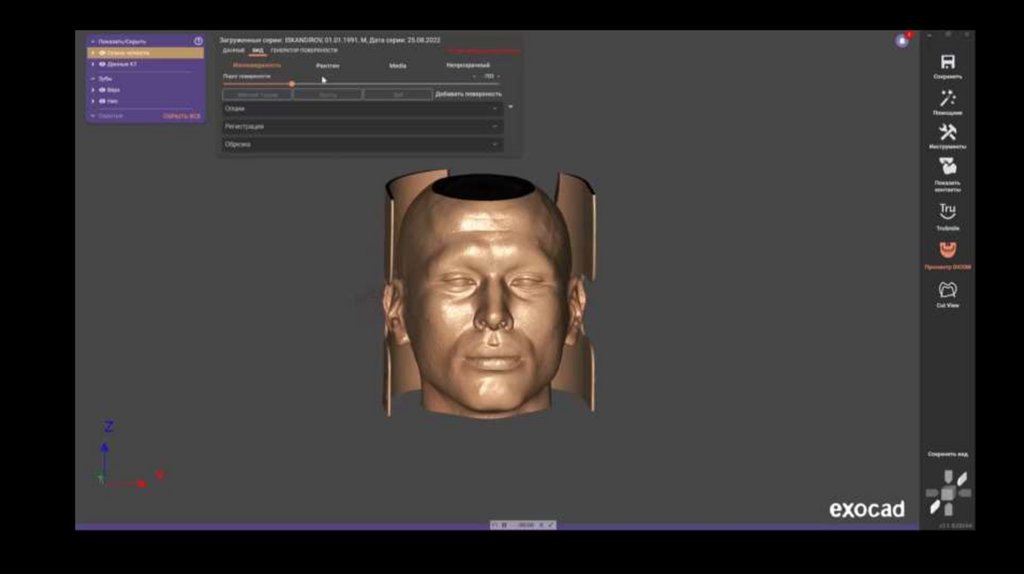Screen dimensions: 1024x574
Task: Expand the Обрезка section
Action: coord(360,144)
